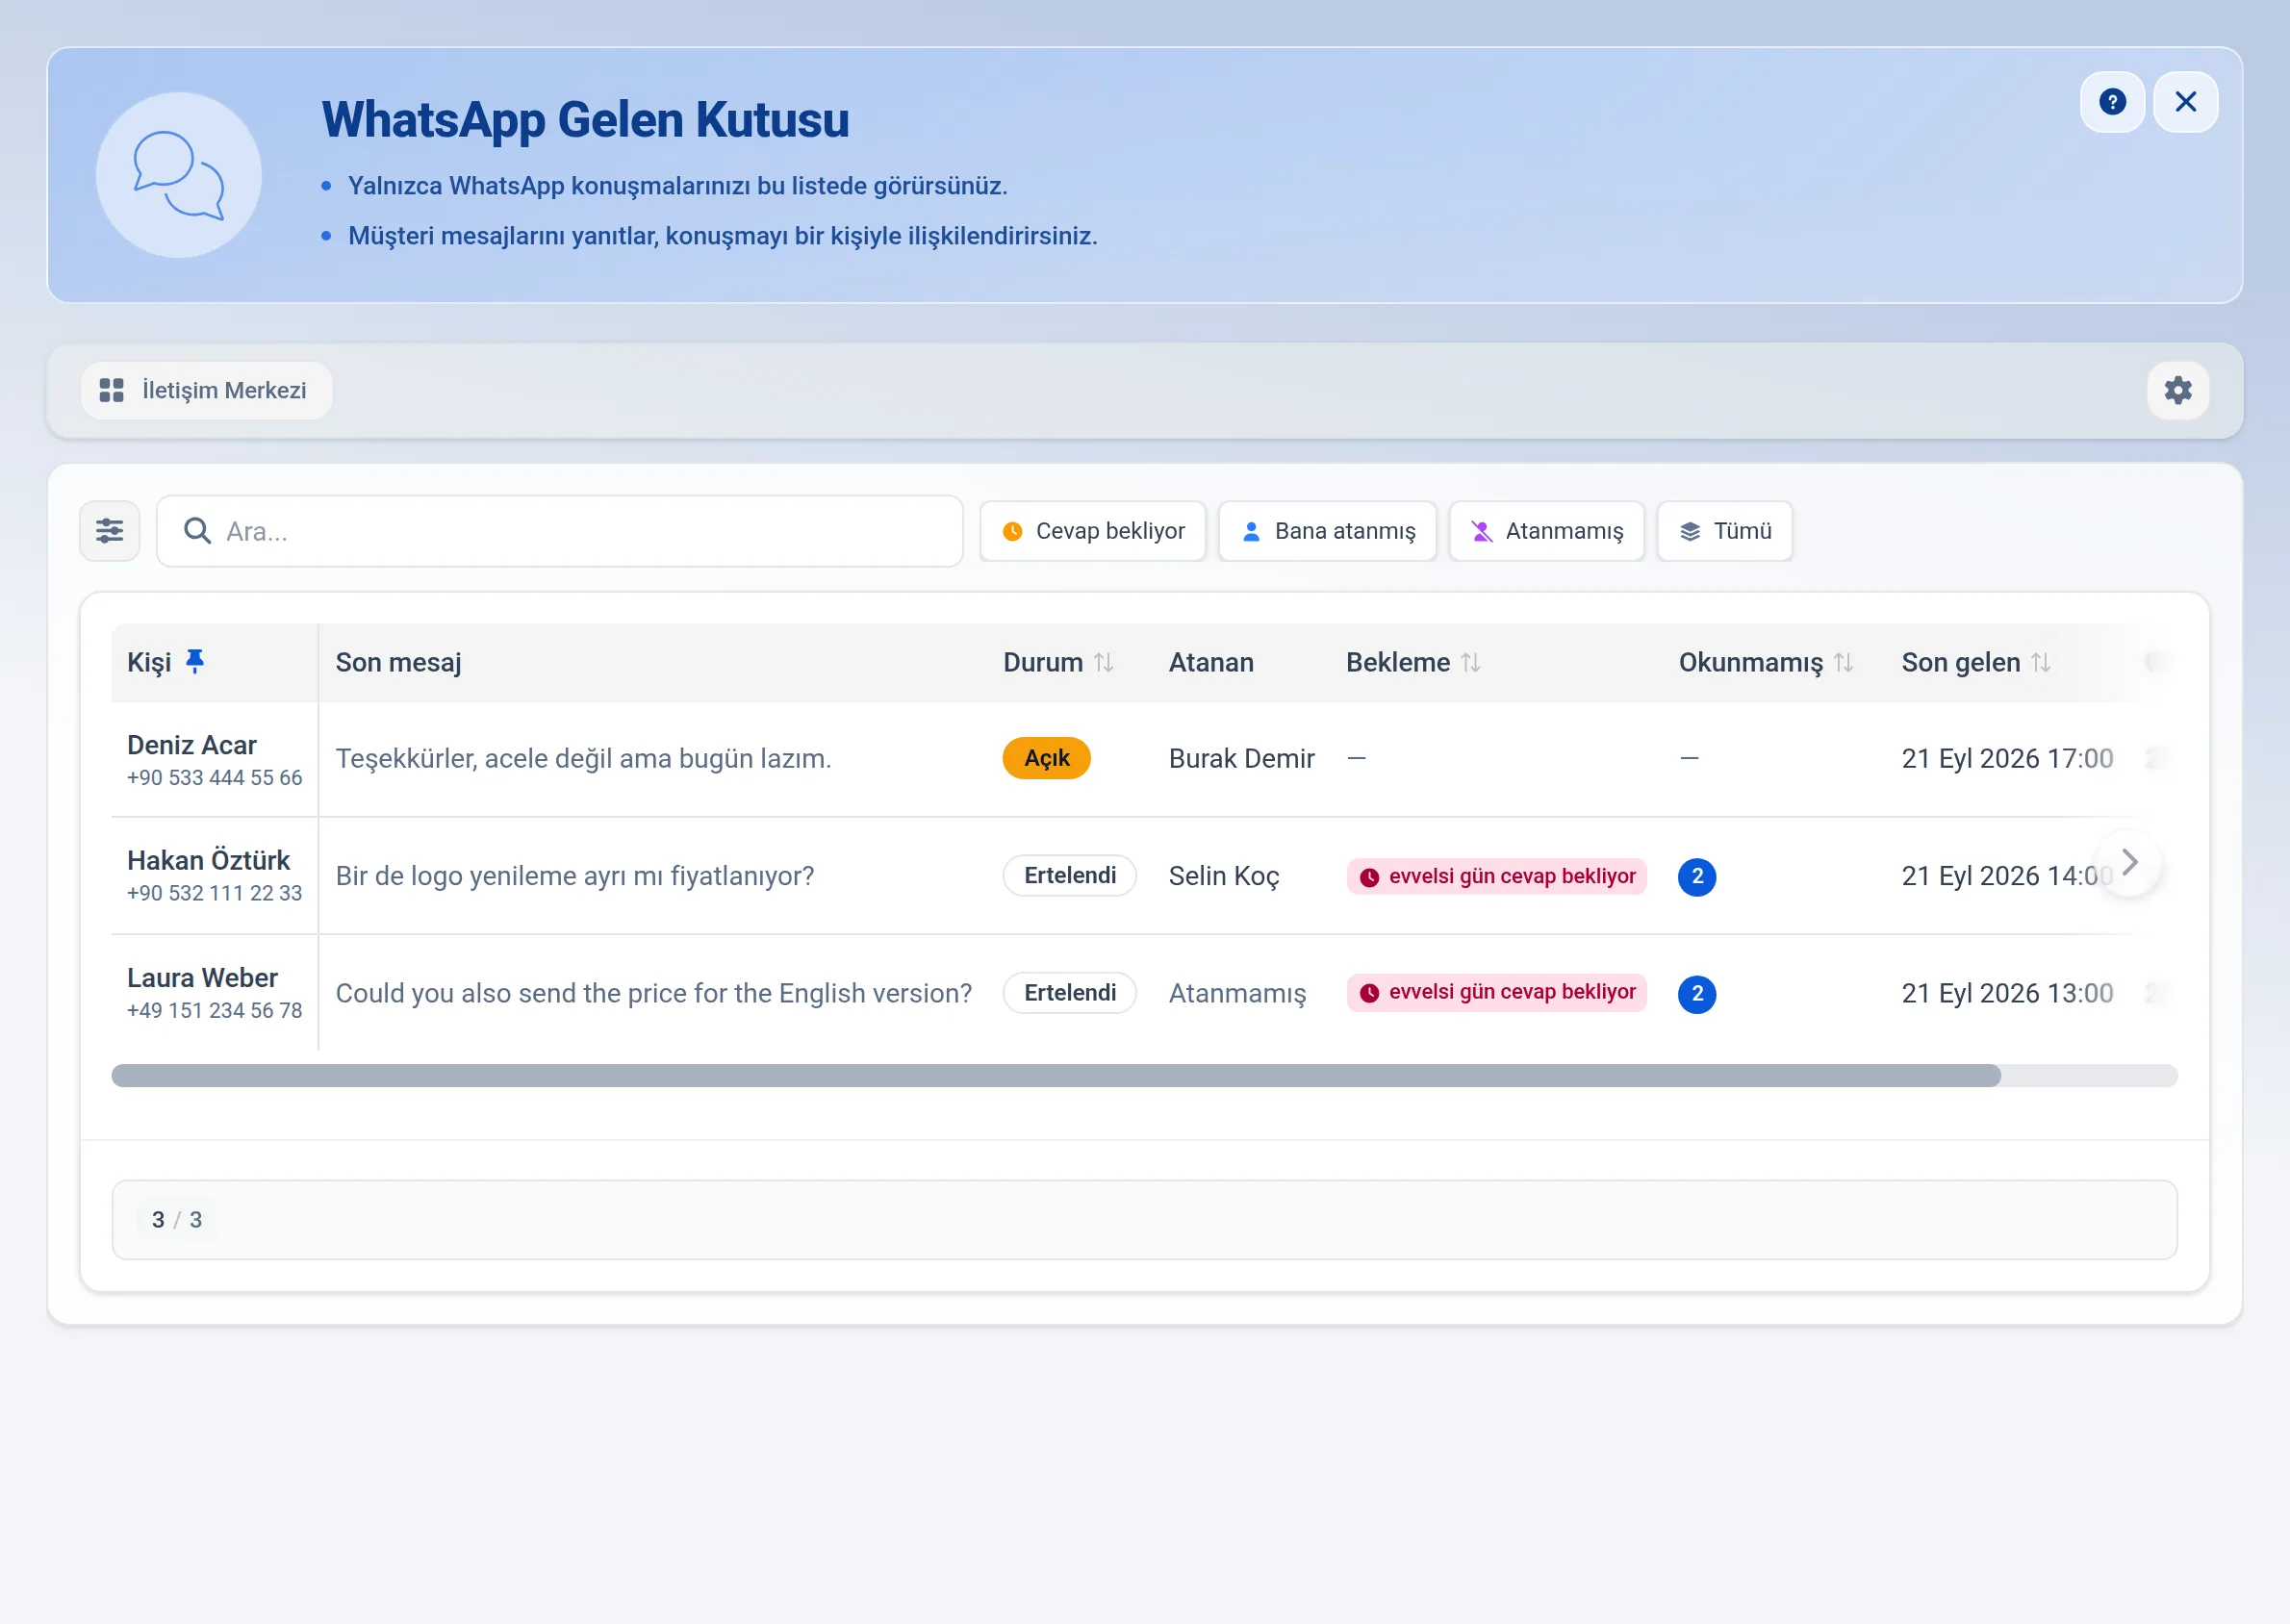Focus the Ara... search field
The height and width of the screenshot is (1624, 2290).
[560, 531]
